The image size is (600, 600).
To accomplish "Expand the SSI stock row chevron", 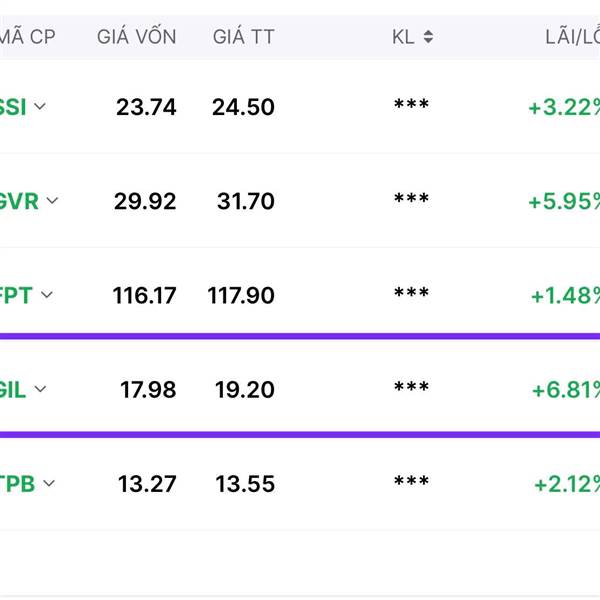I will pyautogui.click(x=40, y=106).
